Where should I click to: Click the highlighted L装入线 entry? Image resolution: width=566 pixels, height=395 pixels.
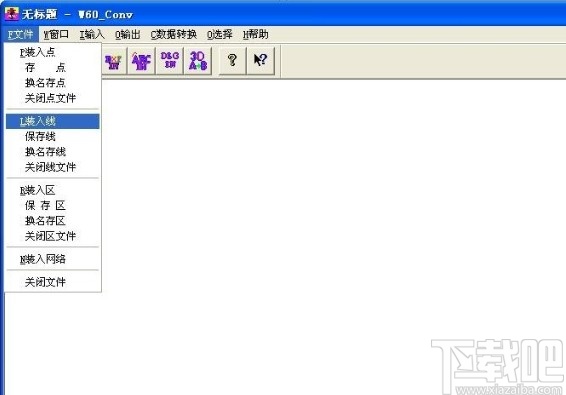(53, 121)
